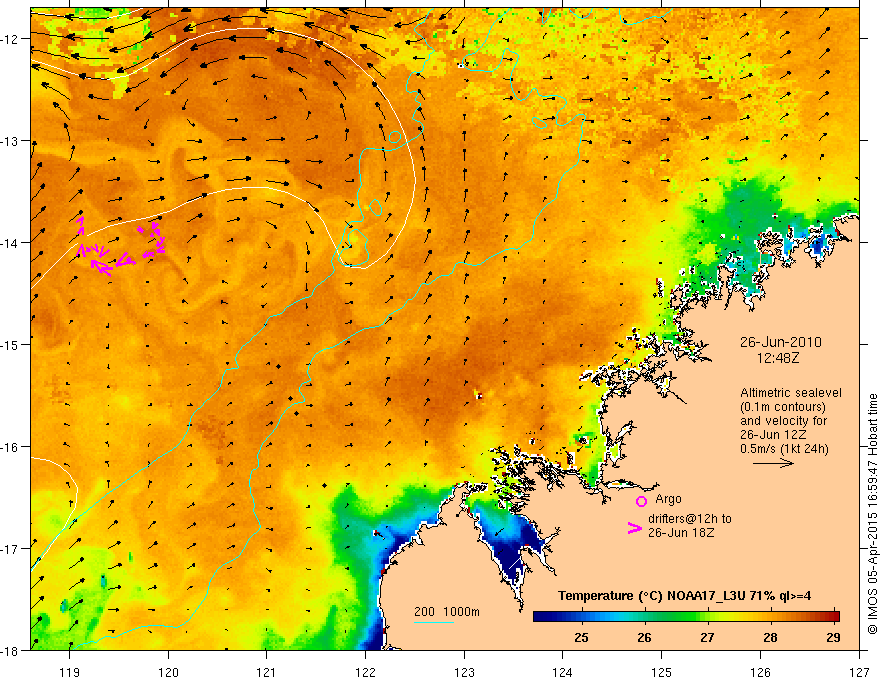The image size is (880, 680).
Task: Click the longitude axis label 123
Action: pyautogui.click(x=464, y=672)
